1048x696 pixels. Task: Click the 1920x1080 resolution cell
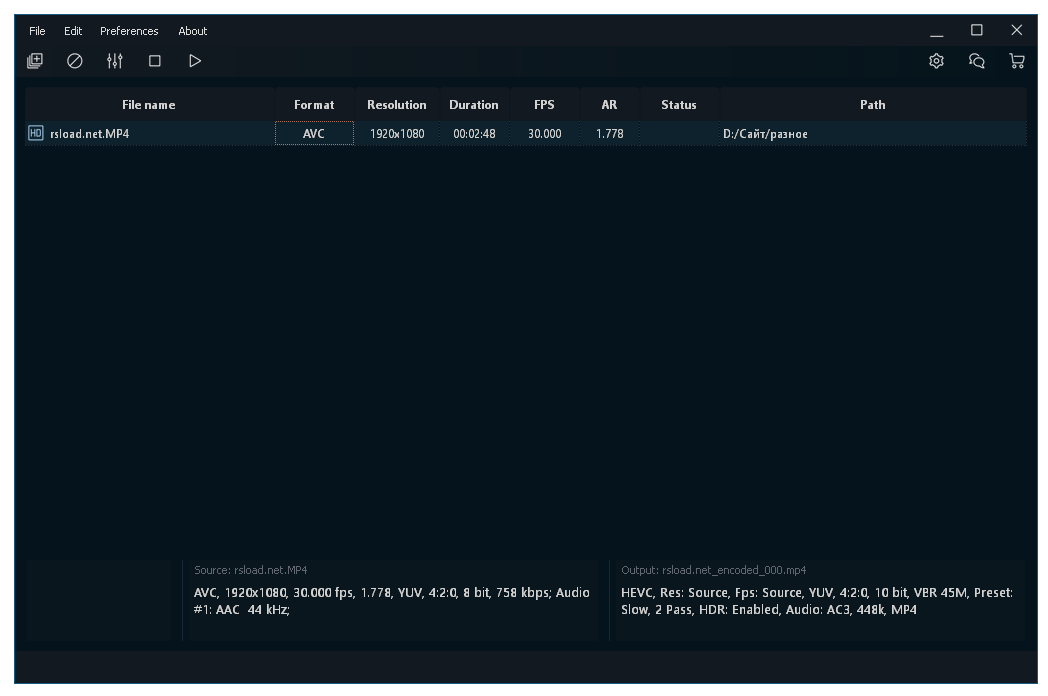397,133
